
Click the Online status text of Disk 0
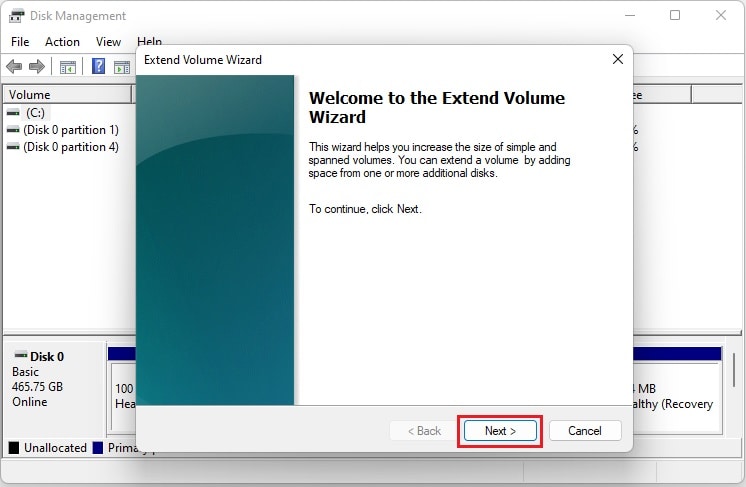pos(29,402)
